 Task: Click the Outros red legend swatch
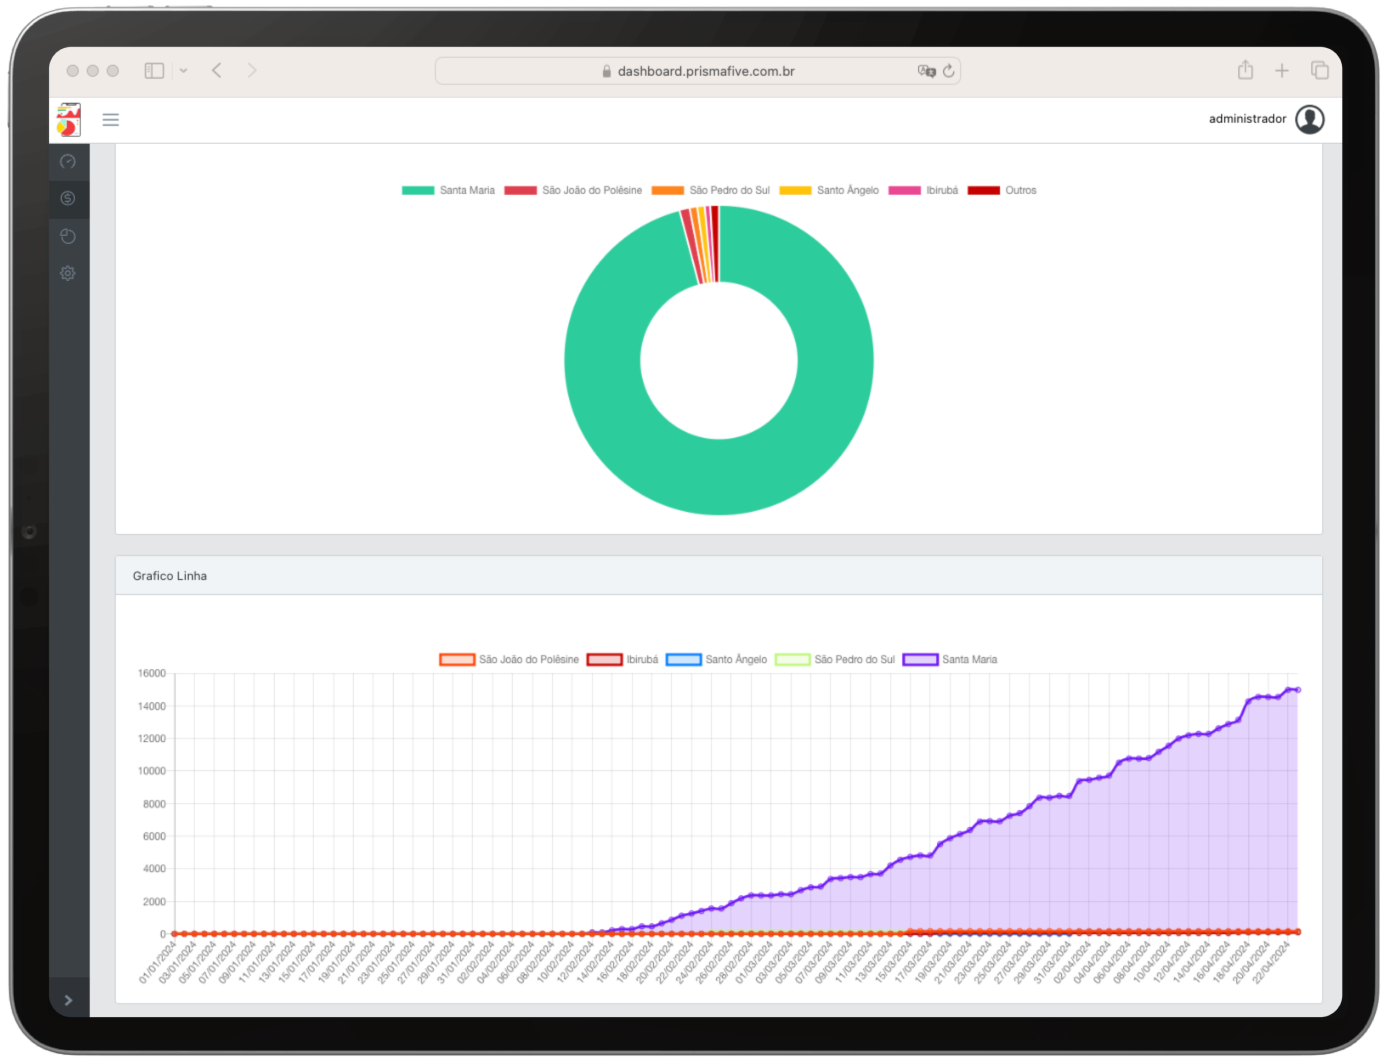(983, 190)
